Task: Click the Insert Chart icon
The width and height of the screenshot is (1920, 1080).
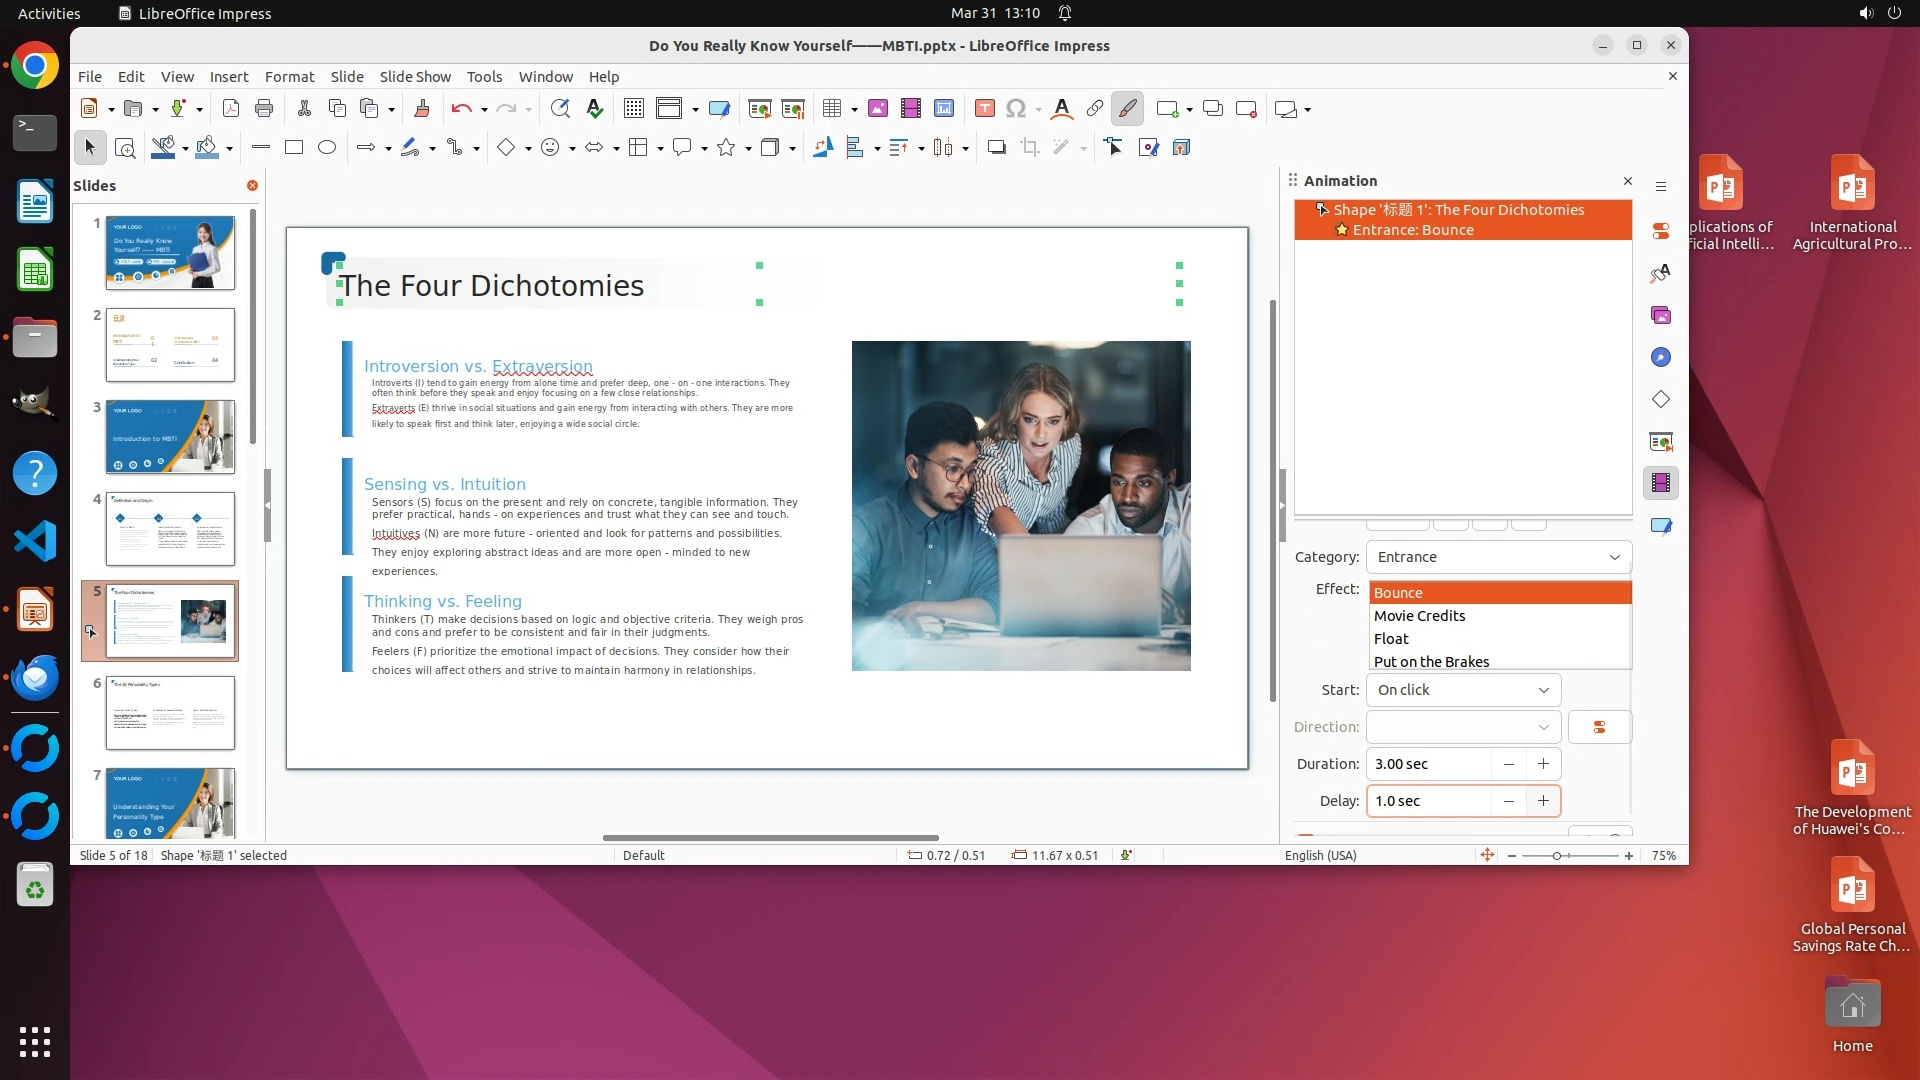Action: pyautogui.click(x=943, y=109)
